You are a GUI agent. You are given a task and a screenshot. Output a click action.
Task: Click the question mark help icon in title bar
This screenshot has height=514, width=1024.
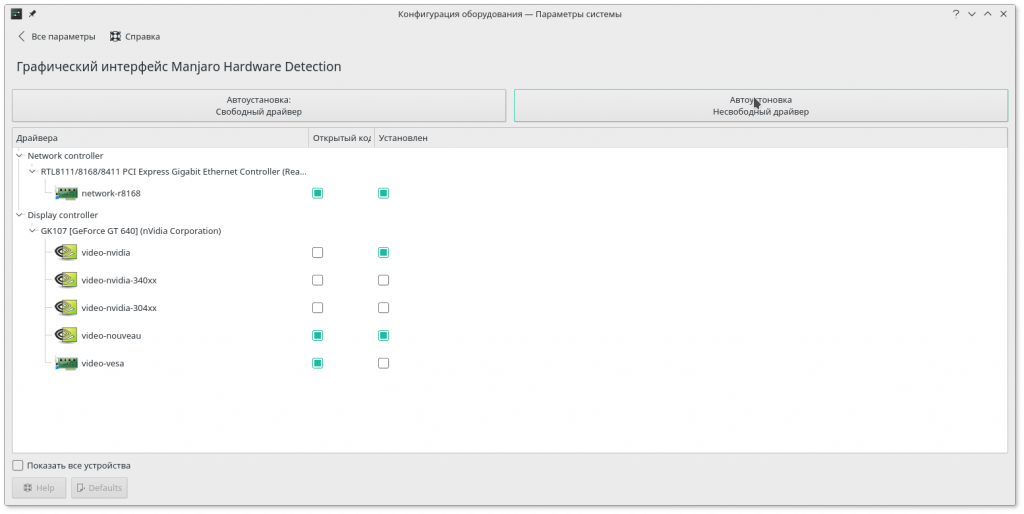(955, 14)
